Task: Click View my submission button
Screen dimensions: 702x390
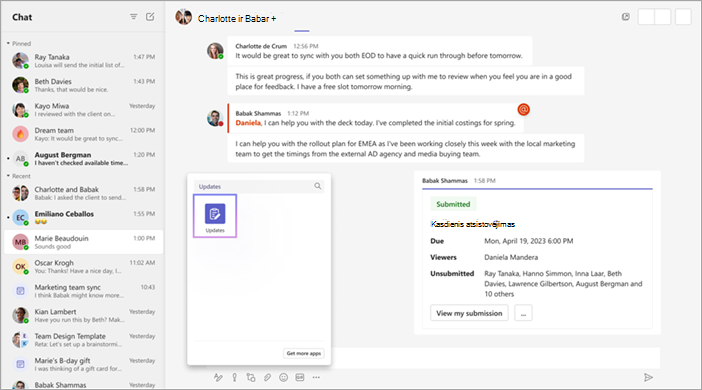Action: tap(469, 313)
